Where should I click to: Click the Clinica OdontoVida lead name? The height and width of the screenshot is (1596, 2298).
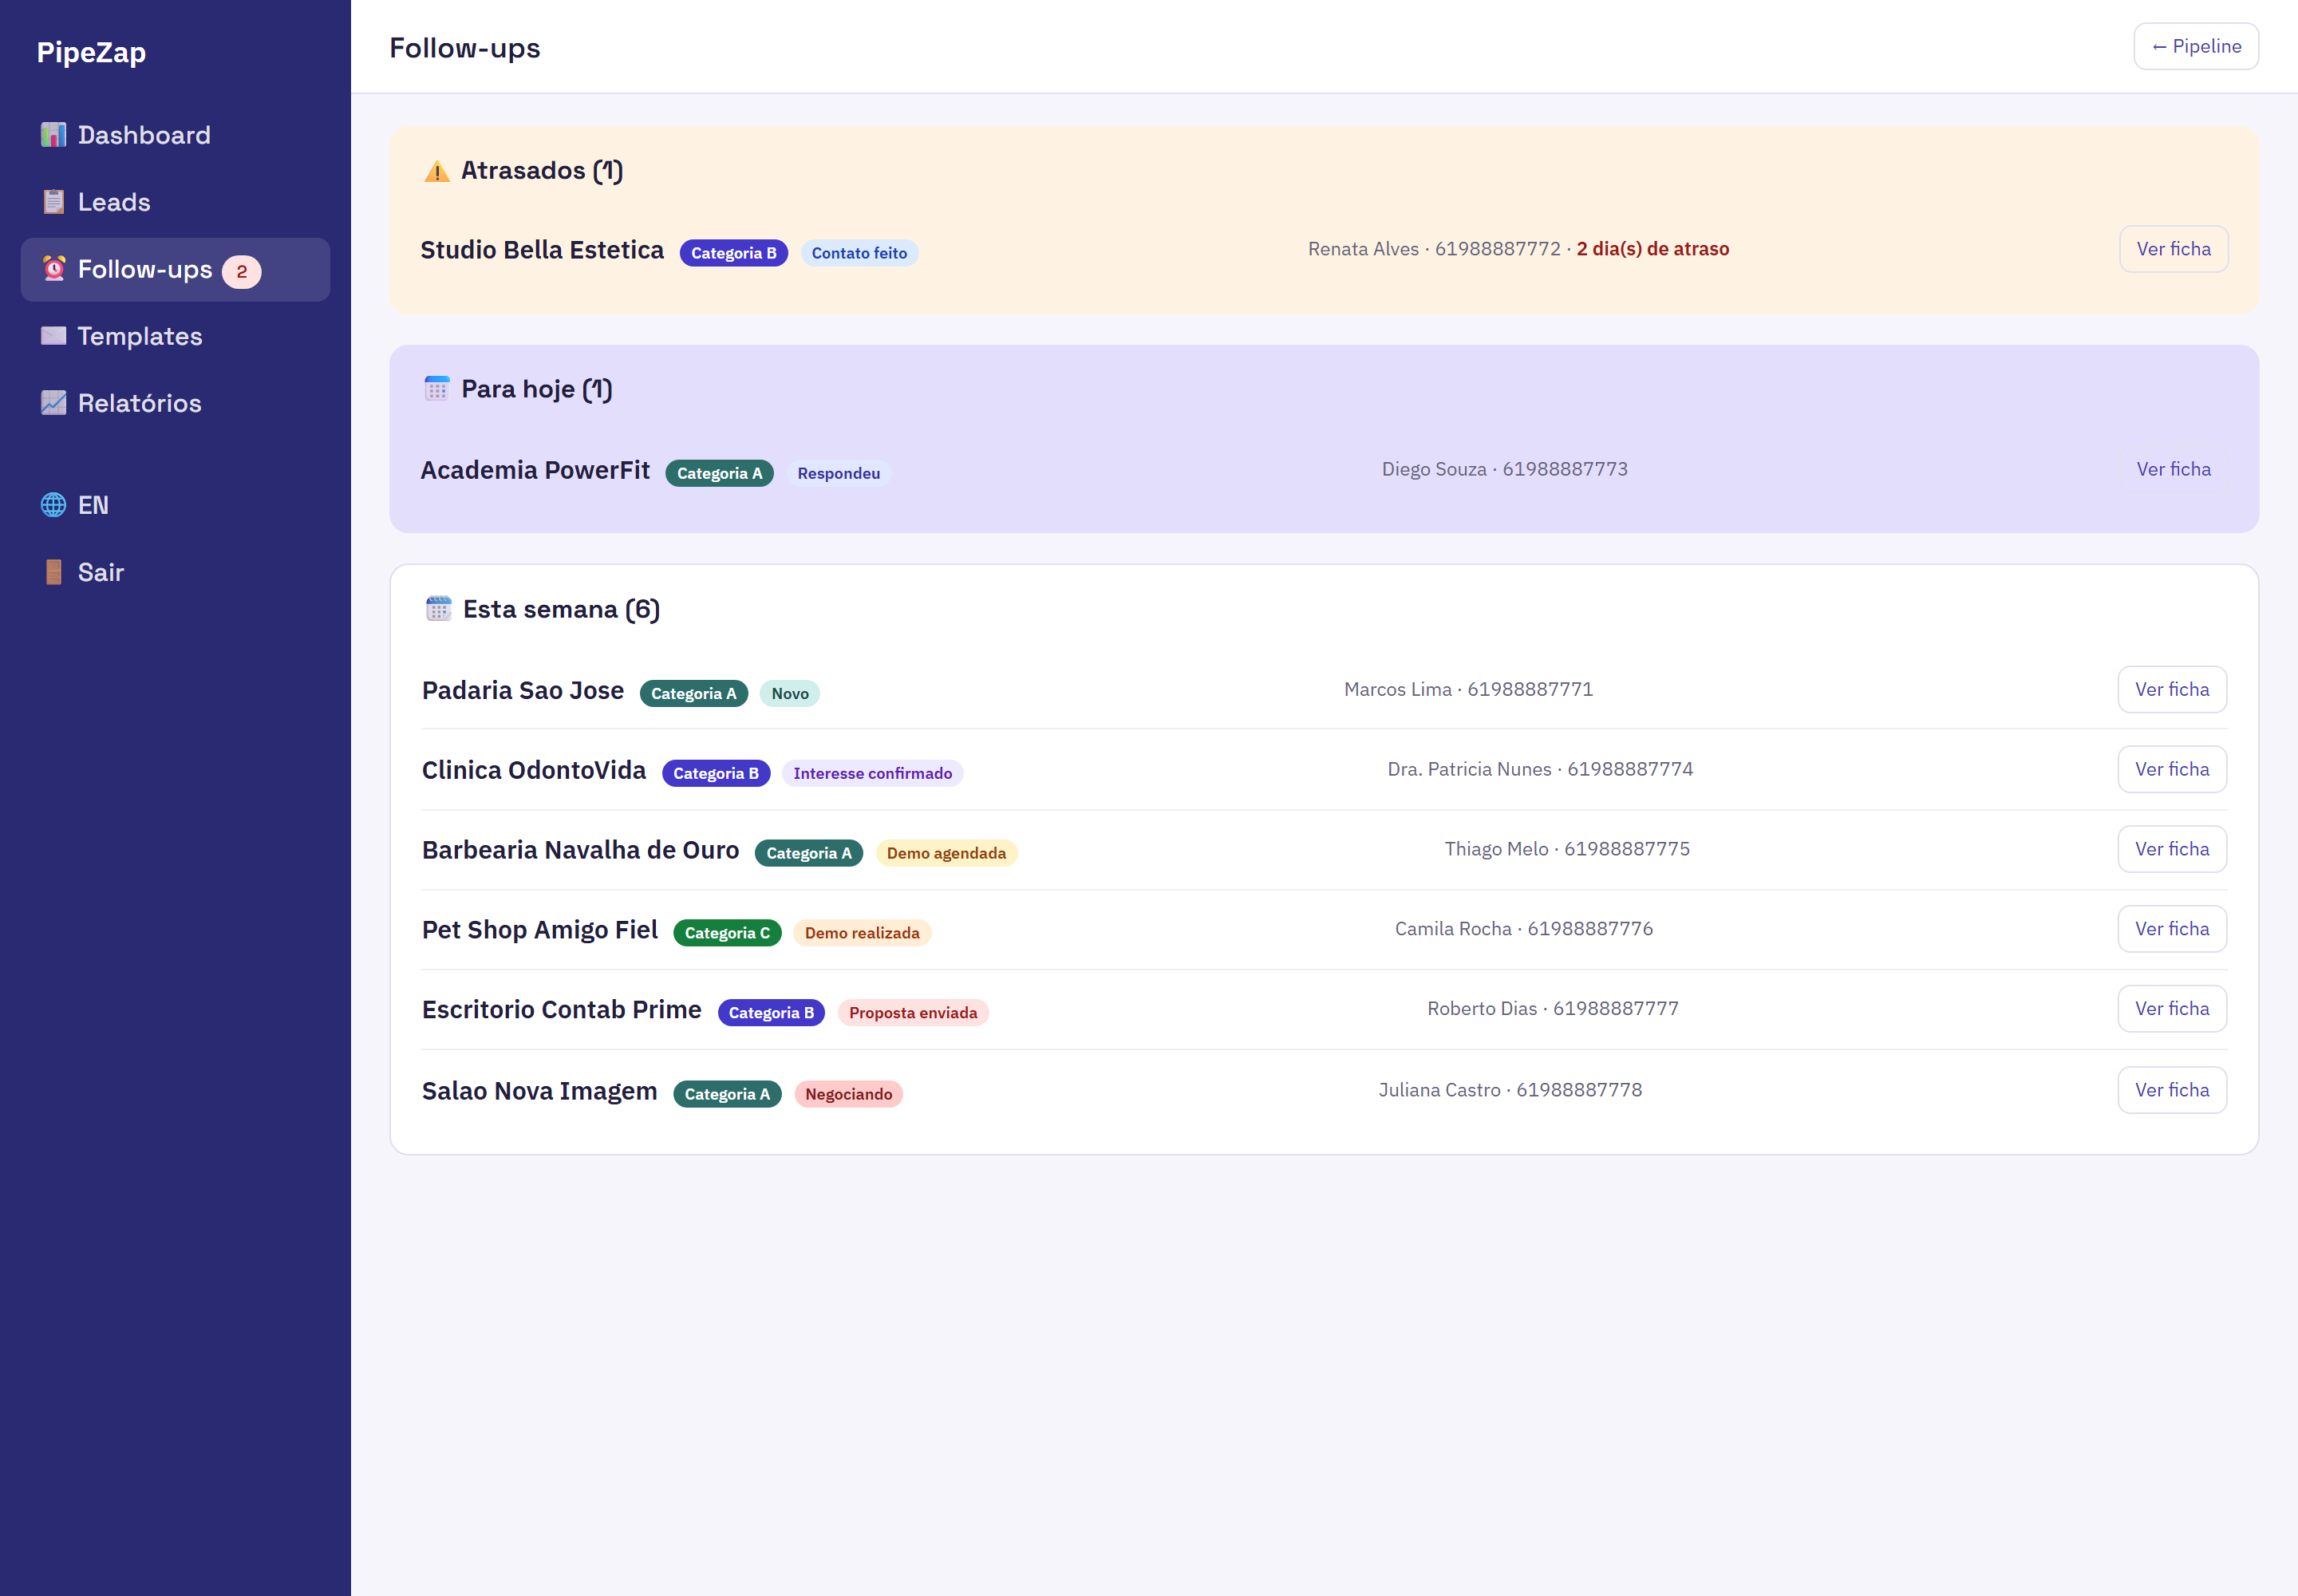click(534, 770)
